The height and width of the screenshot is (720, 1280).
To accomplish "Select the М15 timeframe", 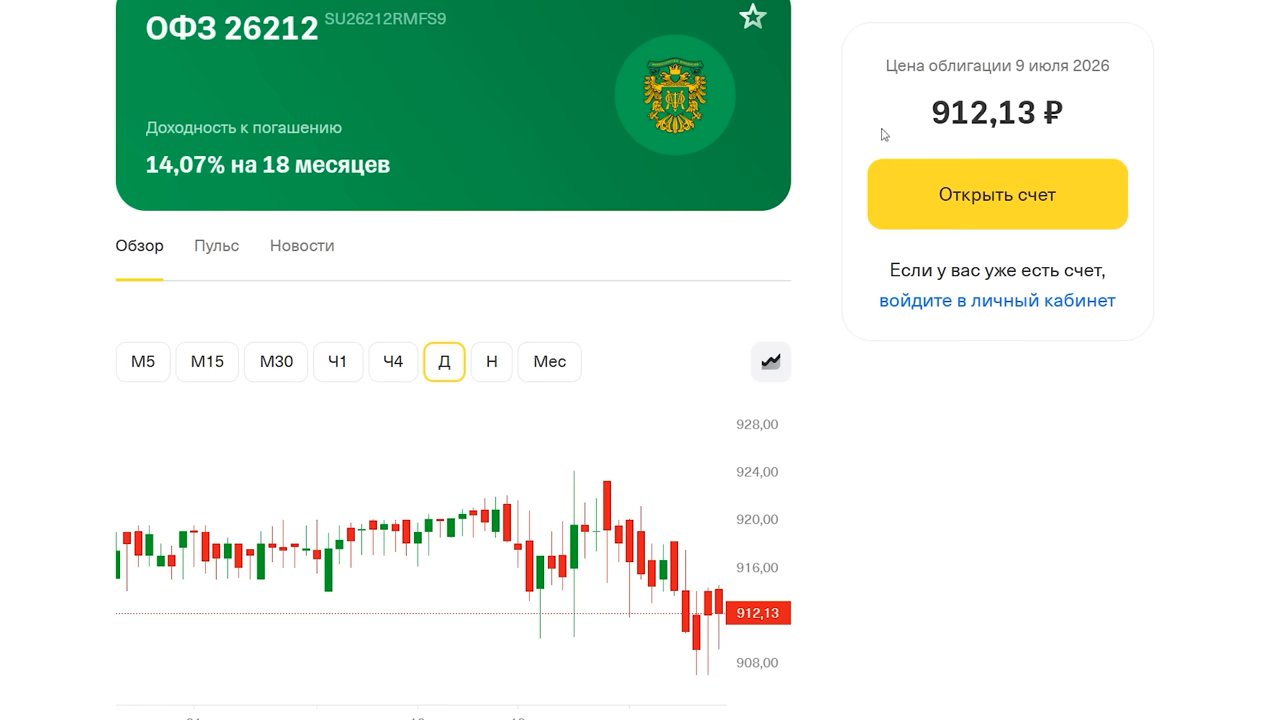I will (x=207, y=361).
